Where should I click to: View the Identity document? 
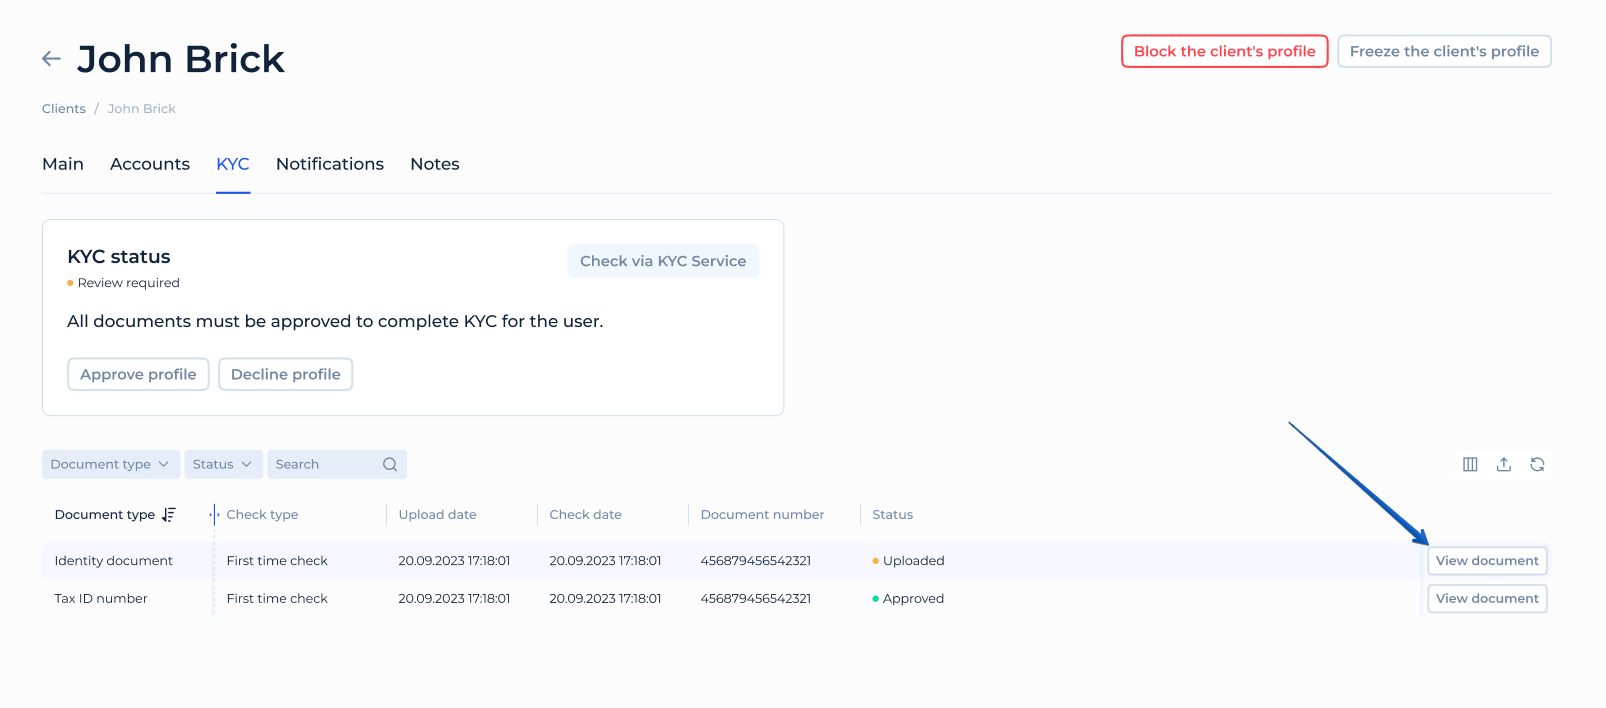[1487, 561]
